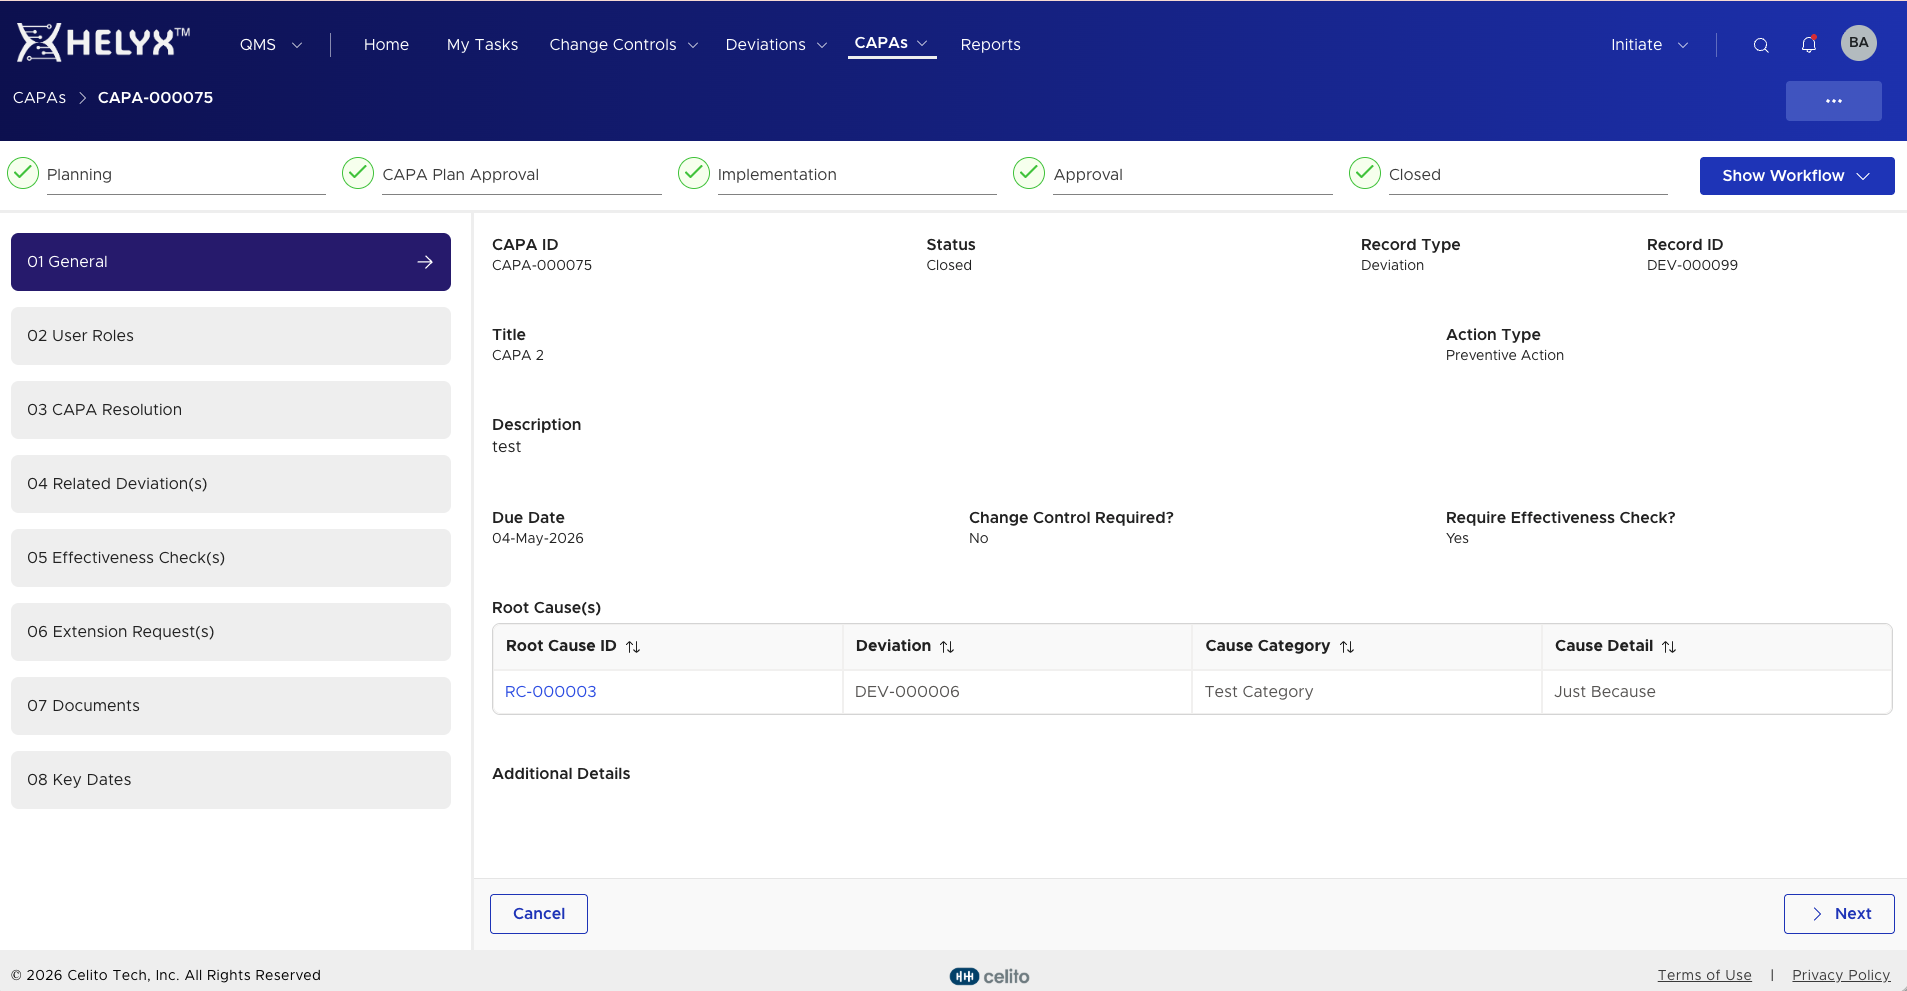Click the CAPA Plan Approval stage label
1907x991 pixels.
(x=461, y=174)
